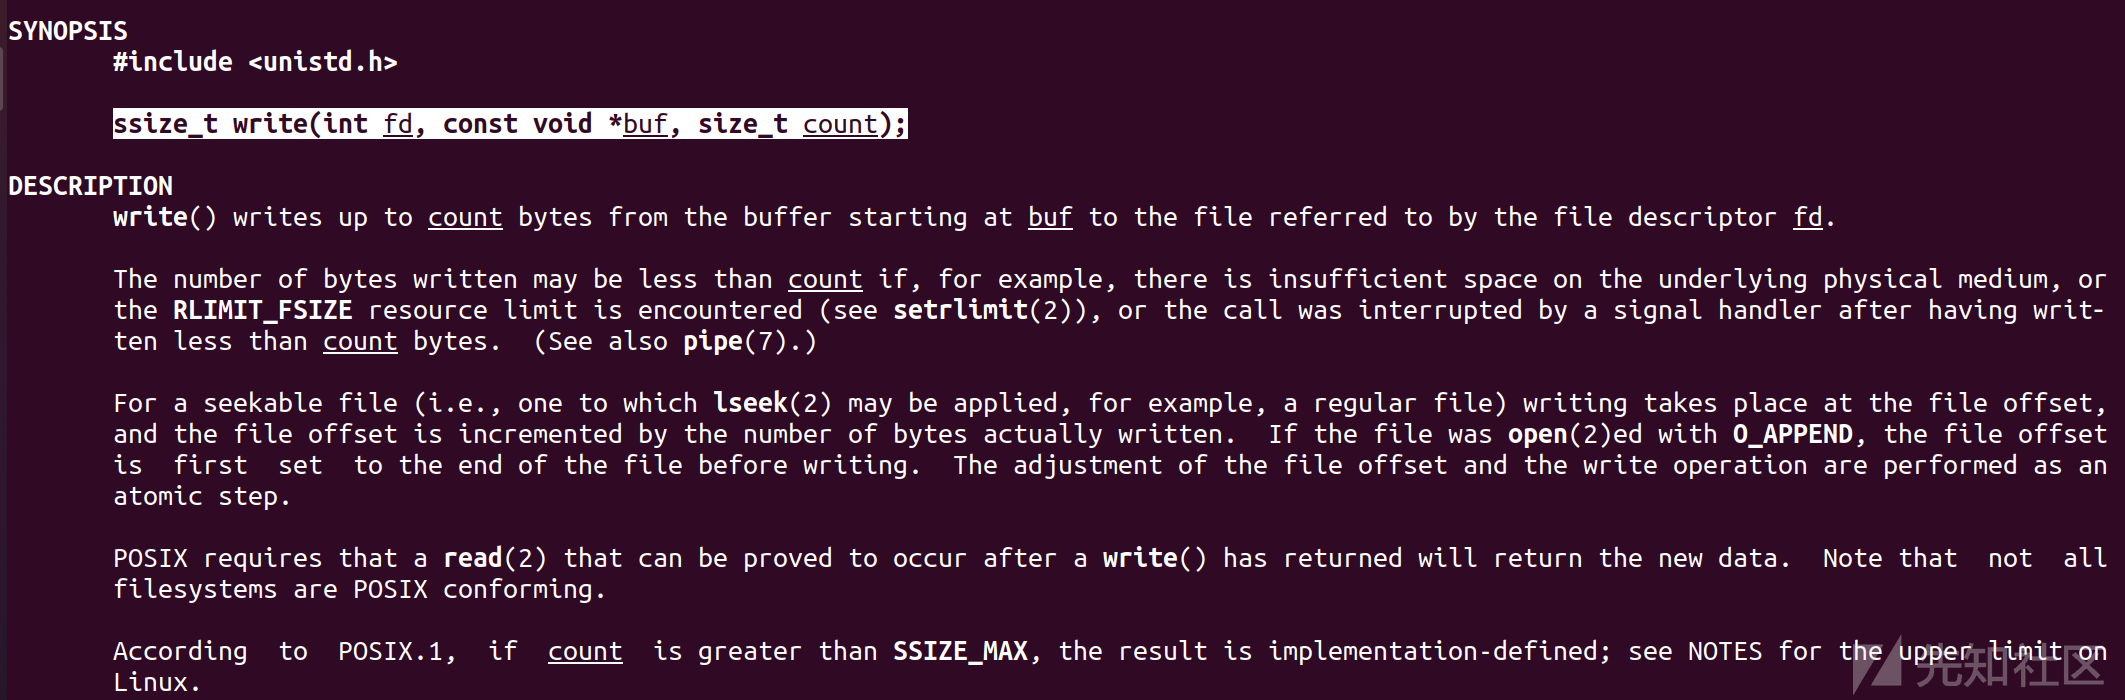This screenshot has width=2125, height=700.
Task: Click the bold SSIZE_MAX constant
Action: [960, 651]
